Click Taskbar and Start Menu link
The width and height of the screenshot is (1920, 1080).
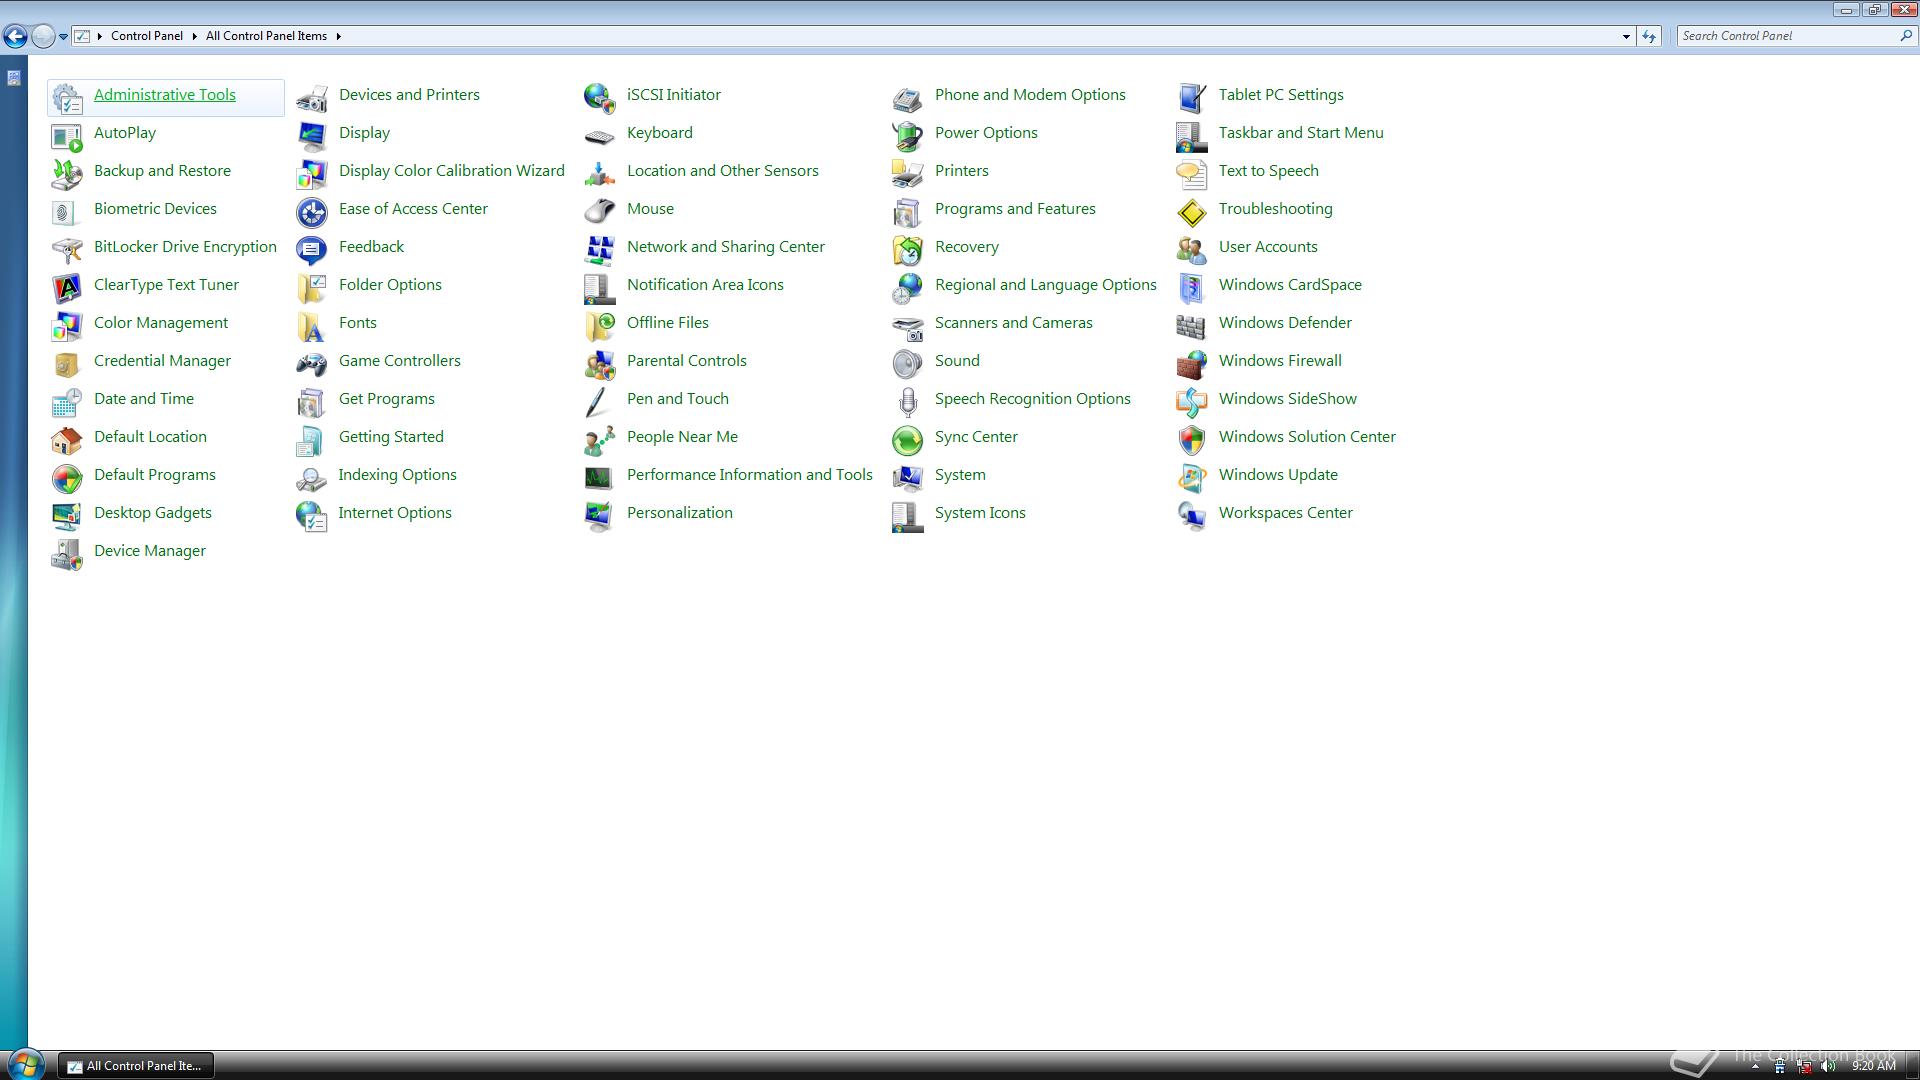point(1301,133)
